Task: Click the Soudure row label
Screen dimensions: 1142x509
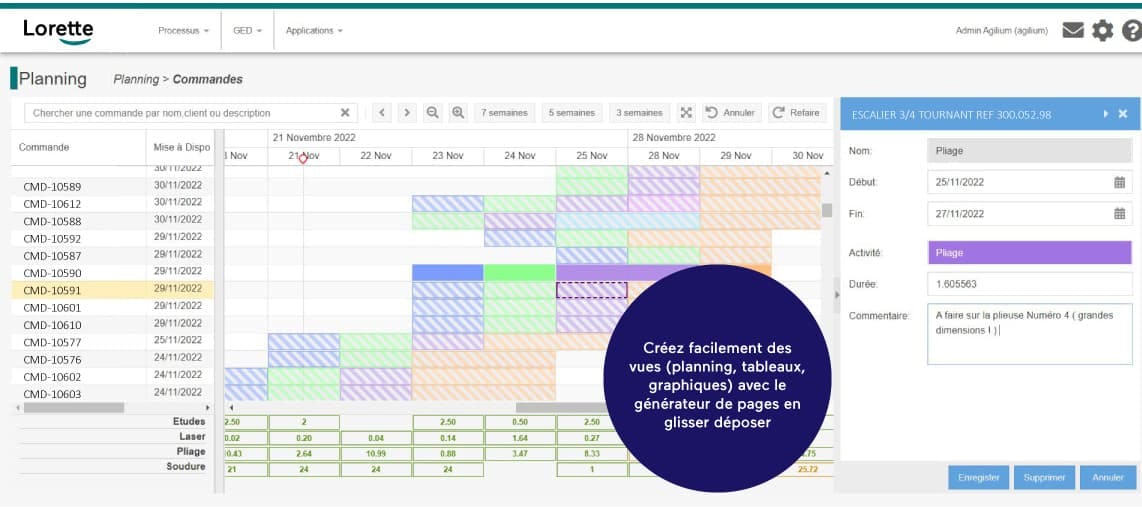Action: coord(186,467)
